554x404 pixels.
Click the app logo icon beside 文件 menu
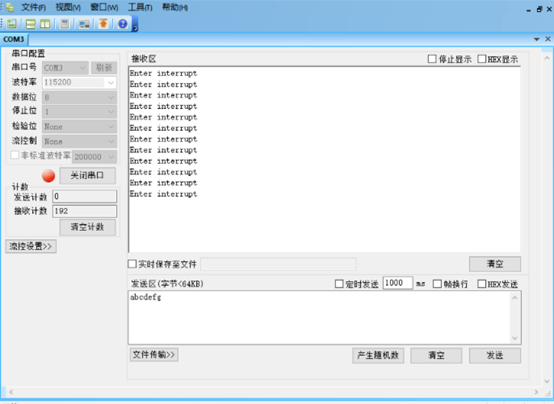pyautogui.click(x=10, y=7)
